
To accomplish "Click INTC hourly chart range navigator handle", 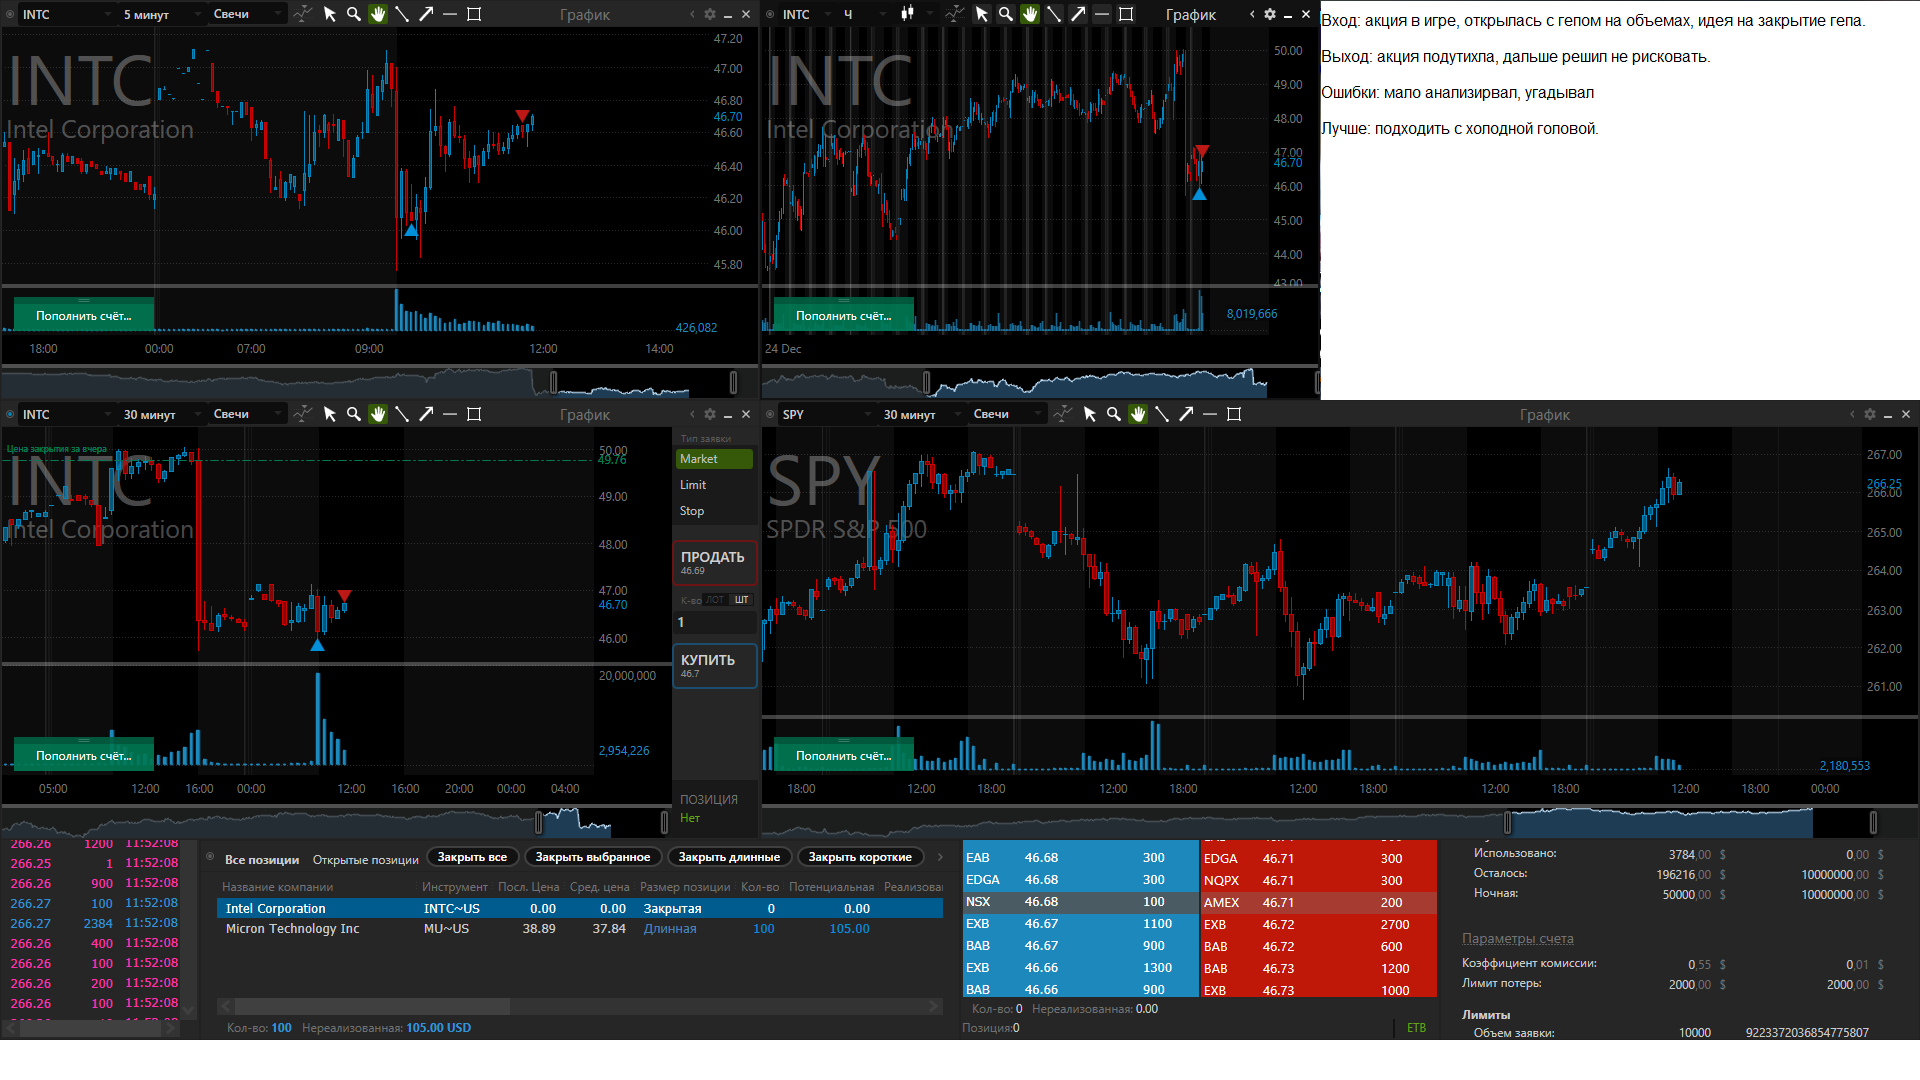I will click(x=926, y=382).
